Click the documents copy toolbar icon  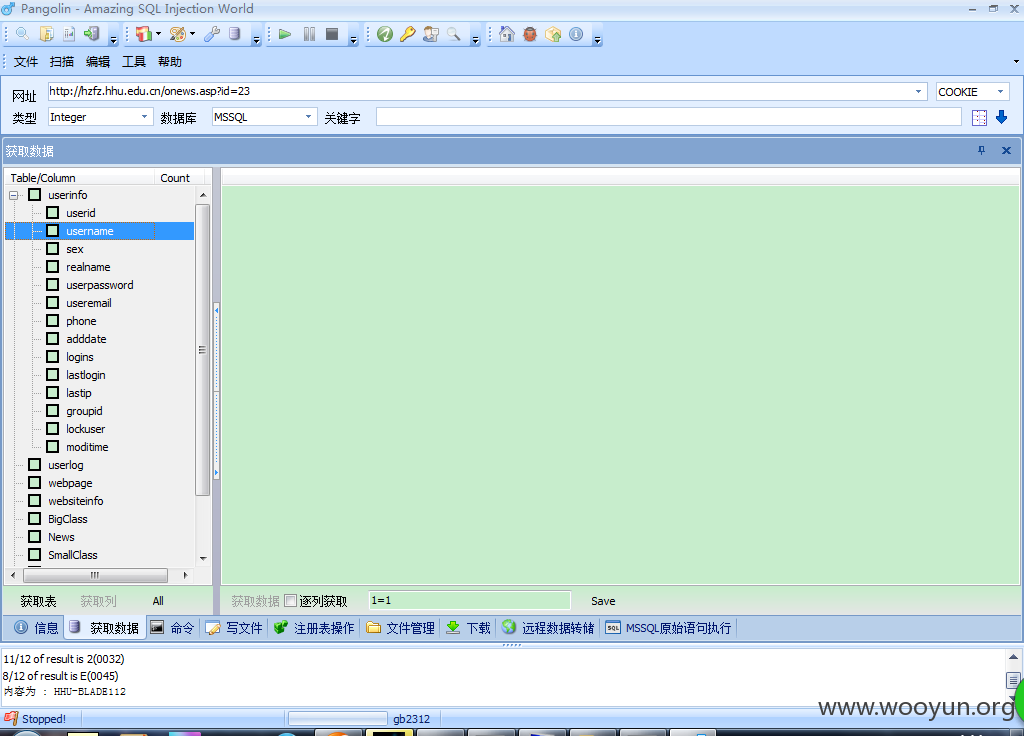coord(46,34)
